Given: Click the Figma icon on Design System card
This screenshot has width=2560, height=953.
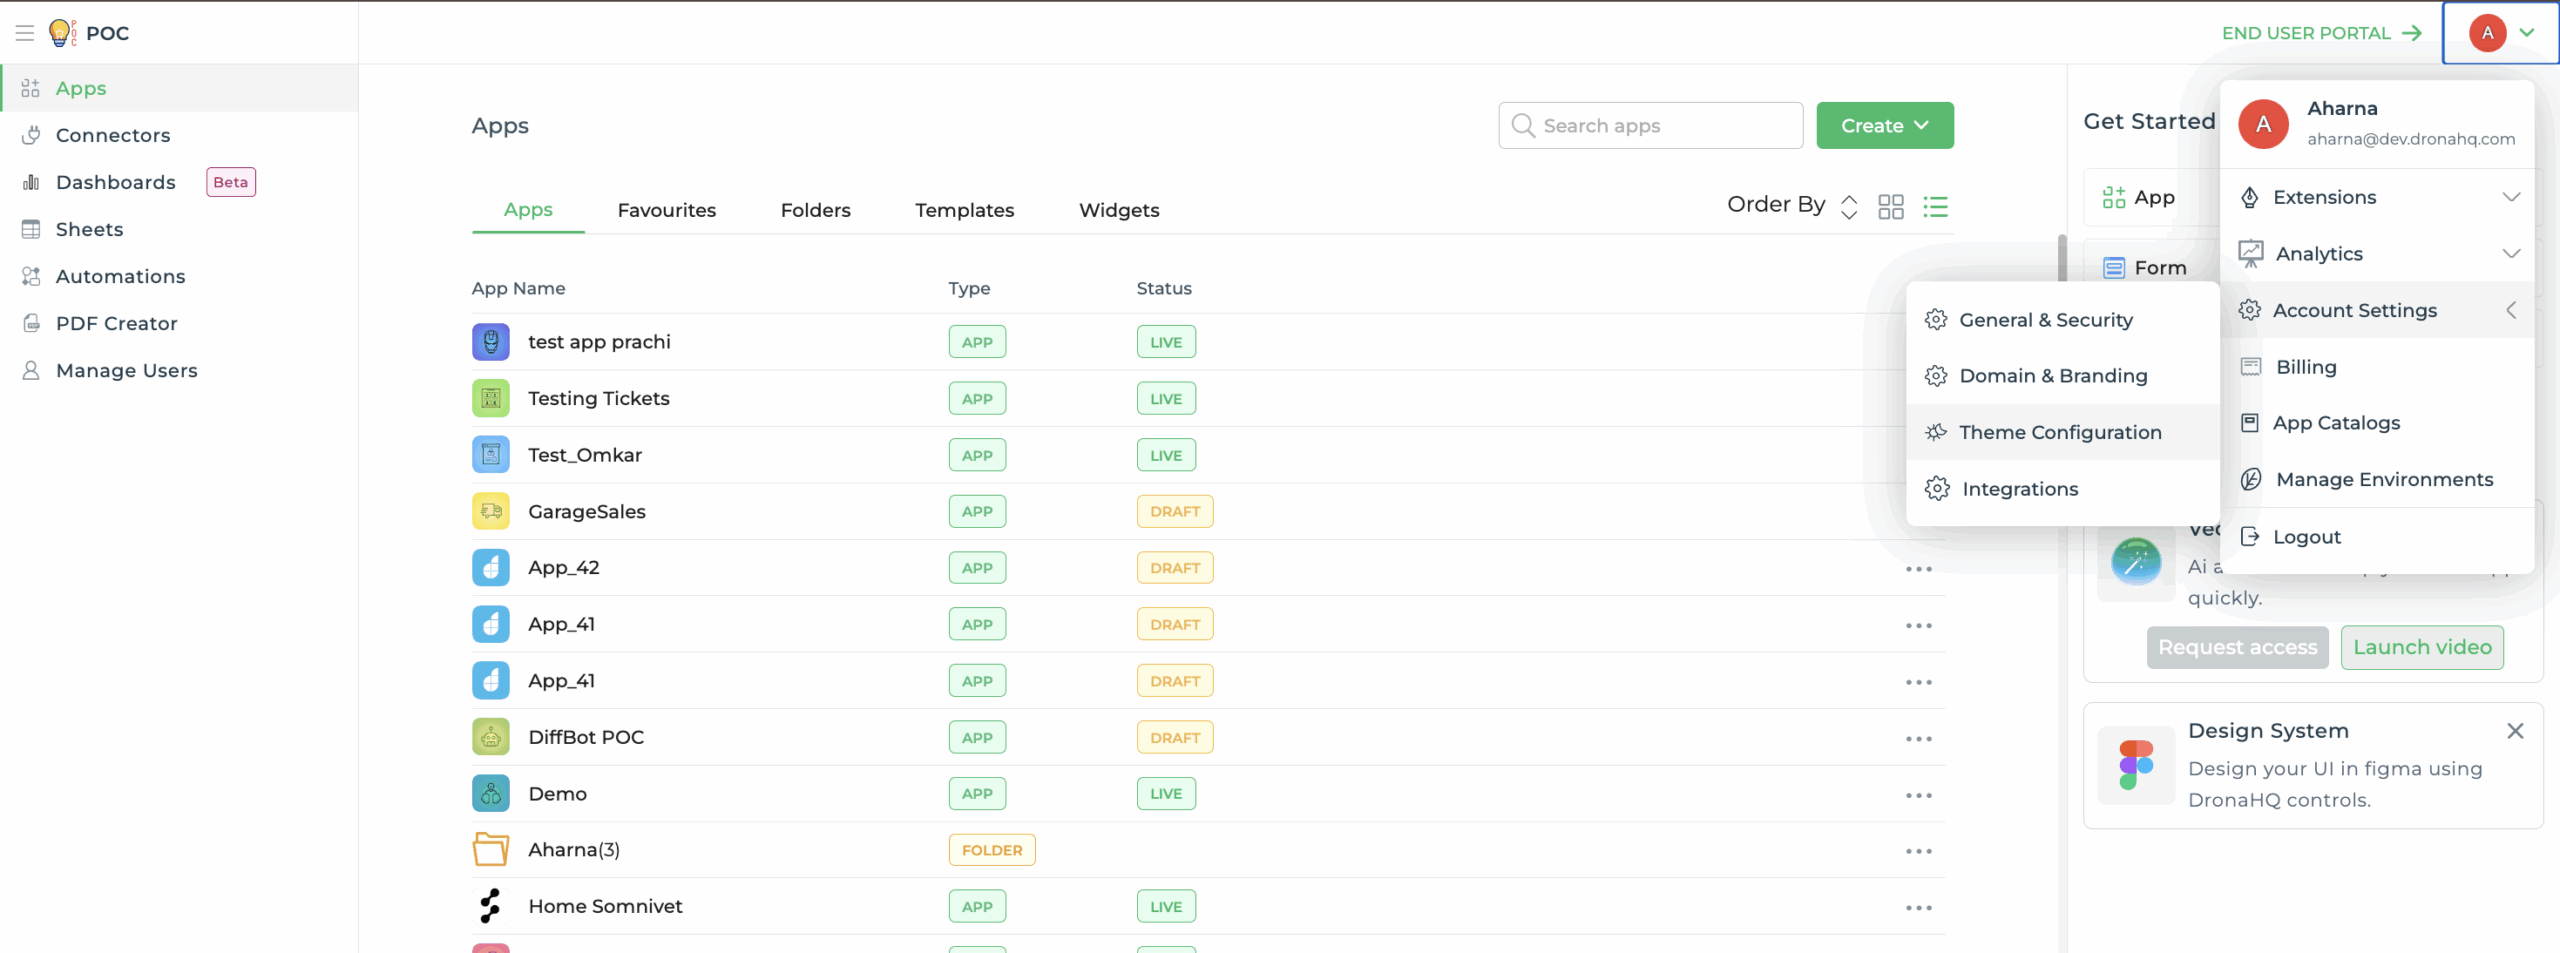Looking at the screenshot, I should (2136, 765).
